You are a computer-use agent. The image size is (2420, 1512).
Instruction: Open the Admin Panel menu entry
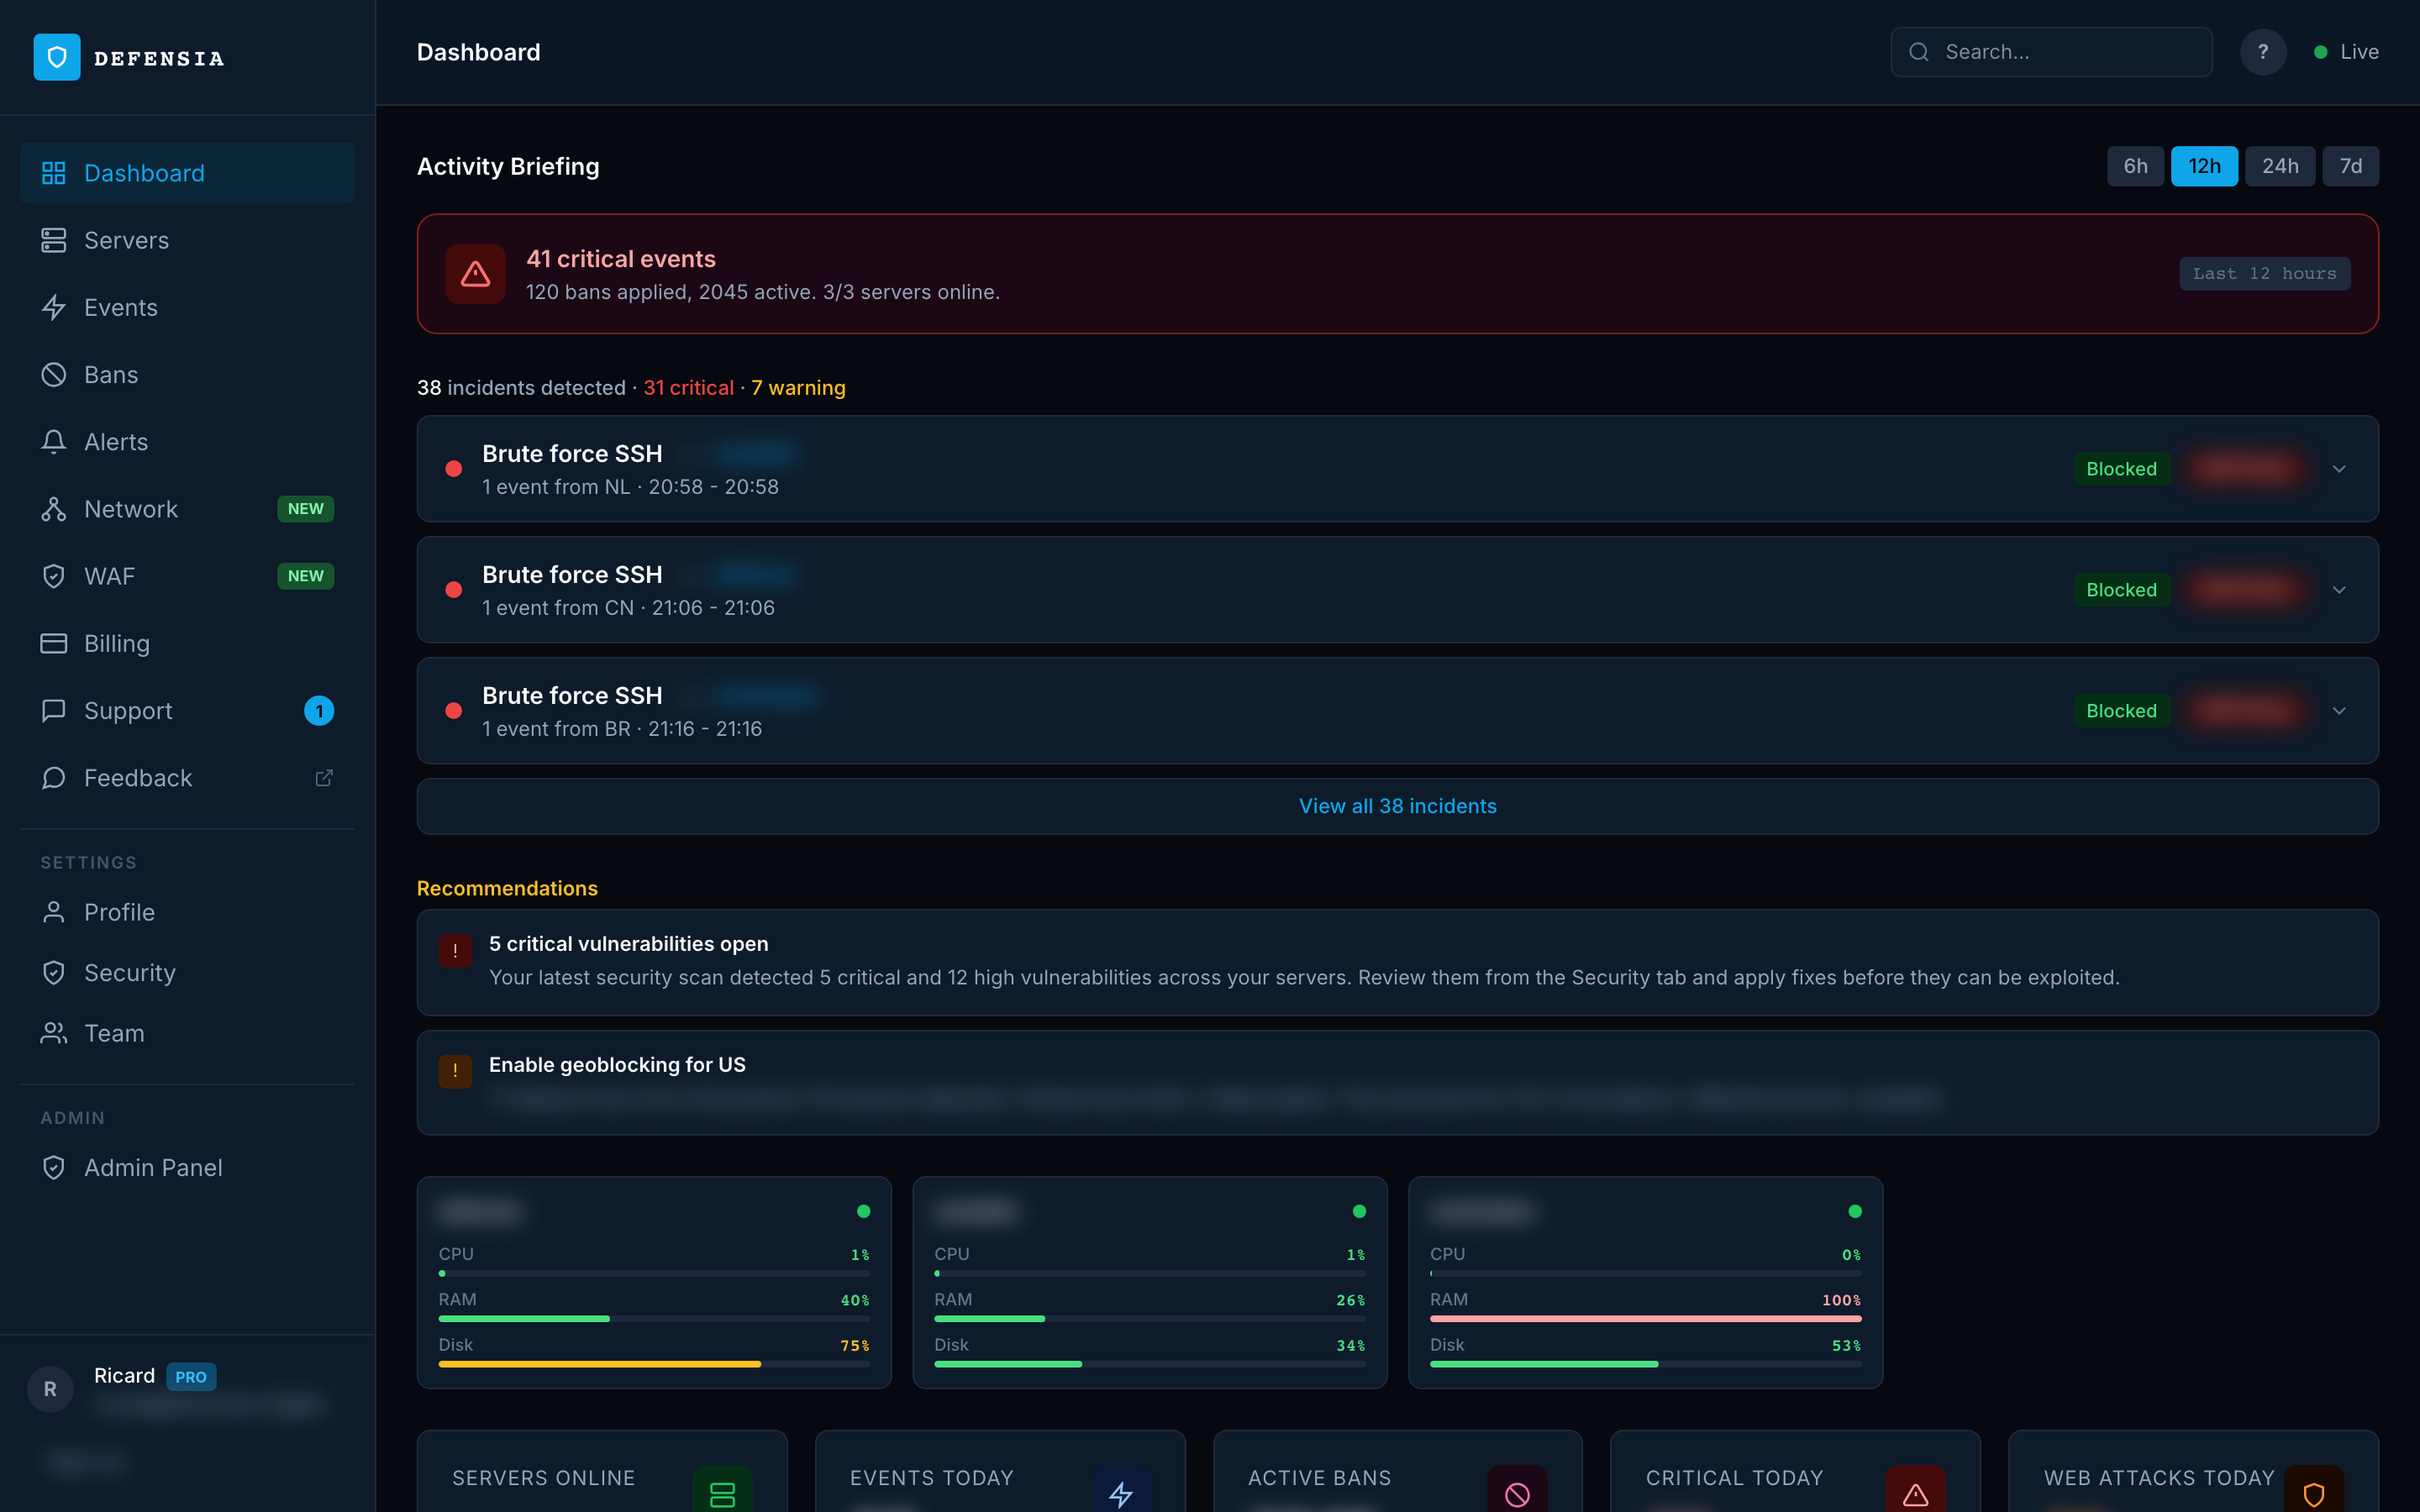pyautogui.click(x=153, y=1167)
